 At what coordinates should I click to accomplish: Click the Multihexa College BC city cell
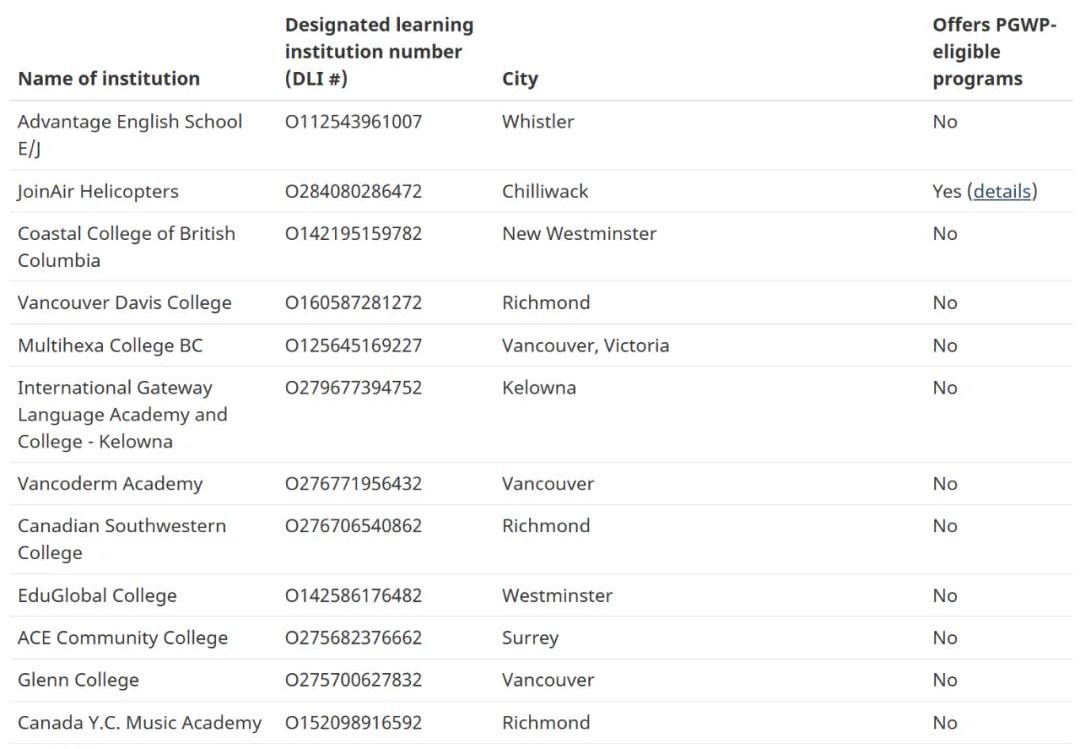(585, 345)
